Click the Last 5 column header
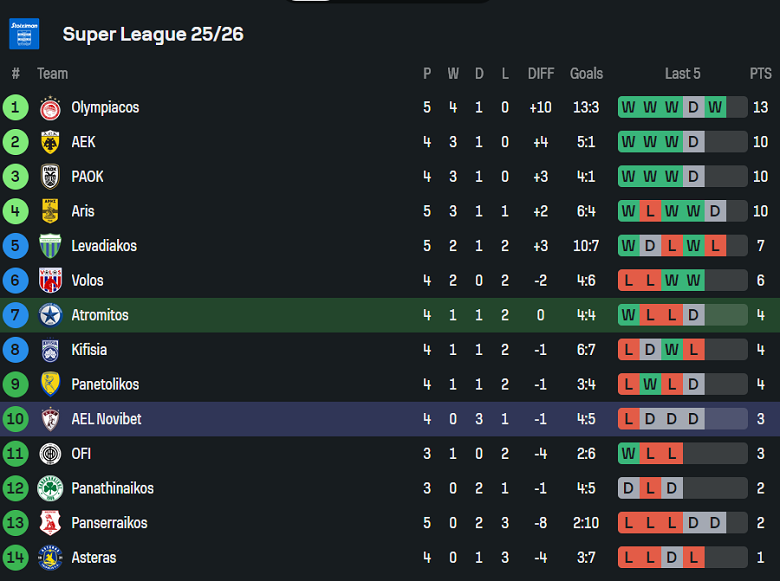 click(x=683, y=73)
